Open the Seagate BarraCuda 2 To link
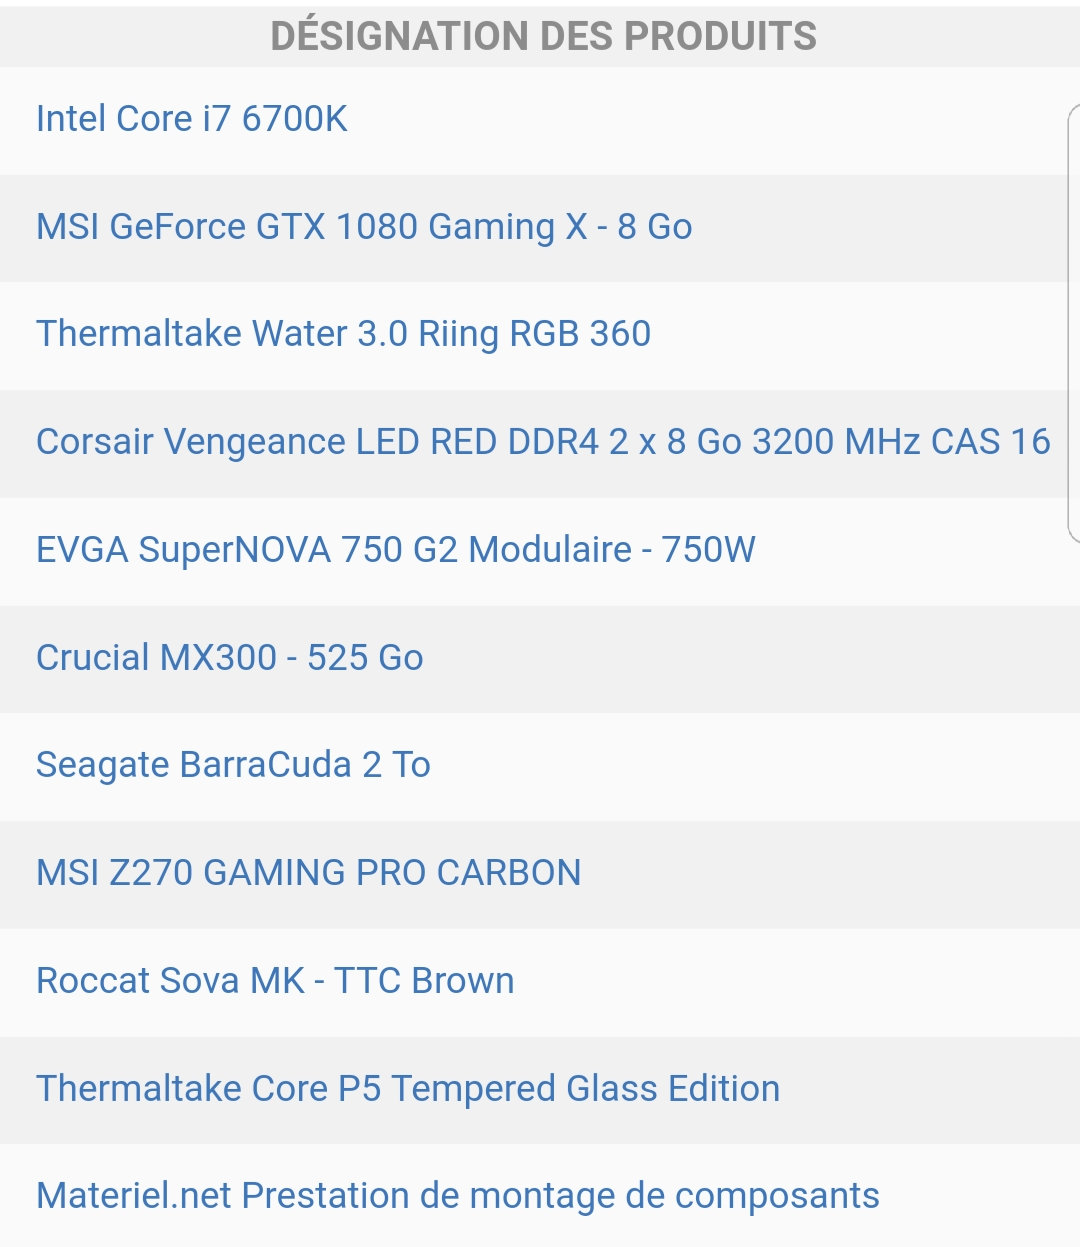 (233, 765)
